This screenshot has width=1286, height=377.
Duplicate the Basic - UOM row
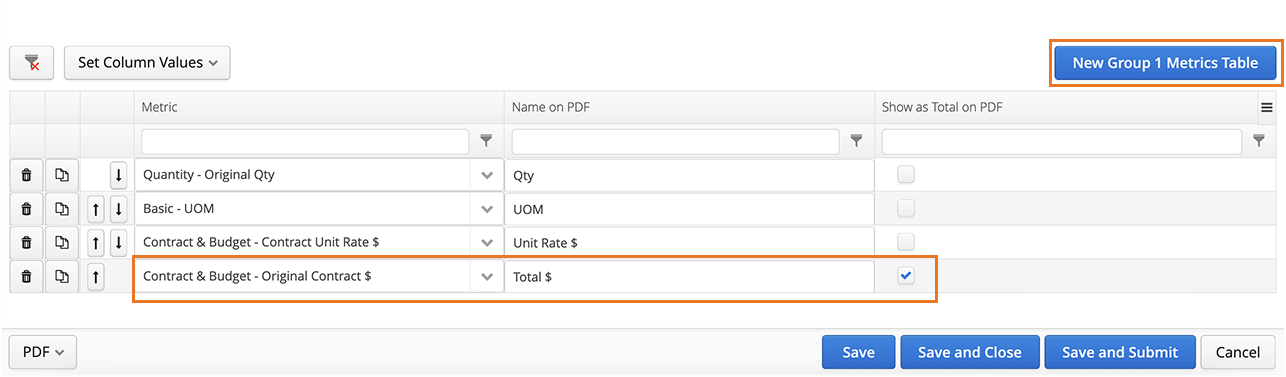pos(62,209)
